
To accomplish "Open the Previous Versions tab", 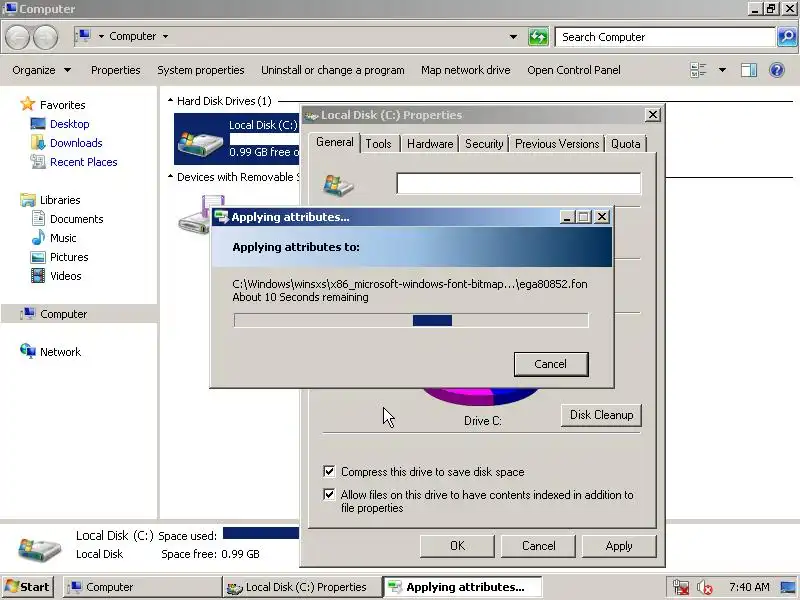I will [x=557, y=144].
